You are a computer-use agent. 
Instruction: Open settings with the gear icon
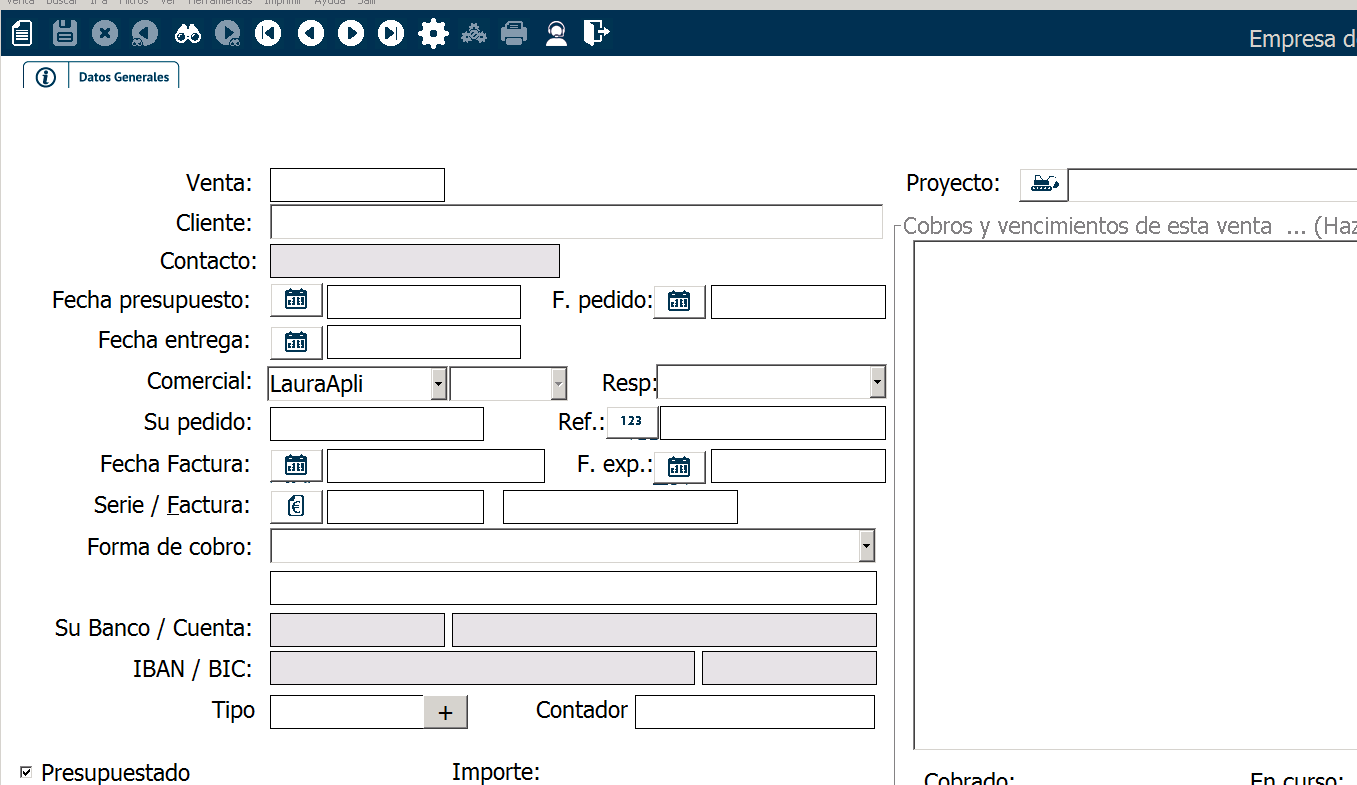[x=433, y=34]
